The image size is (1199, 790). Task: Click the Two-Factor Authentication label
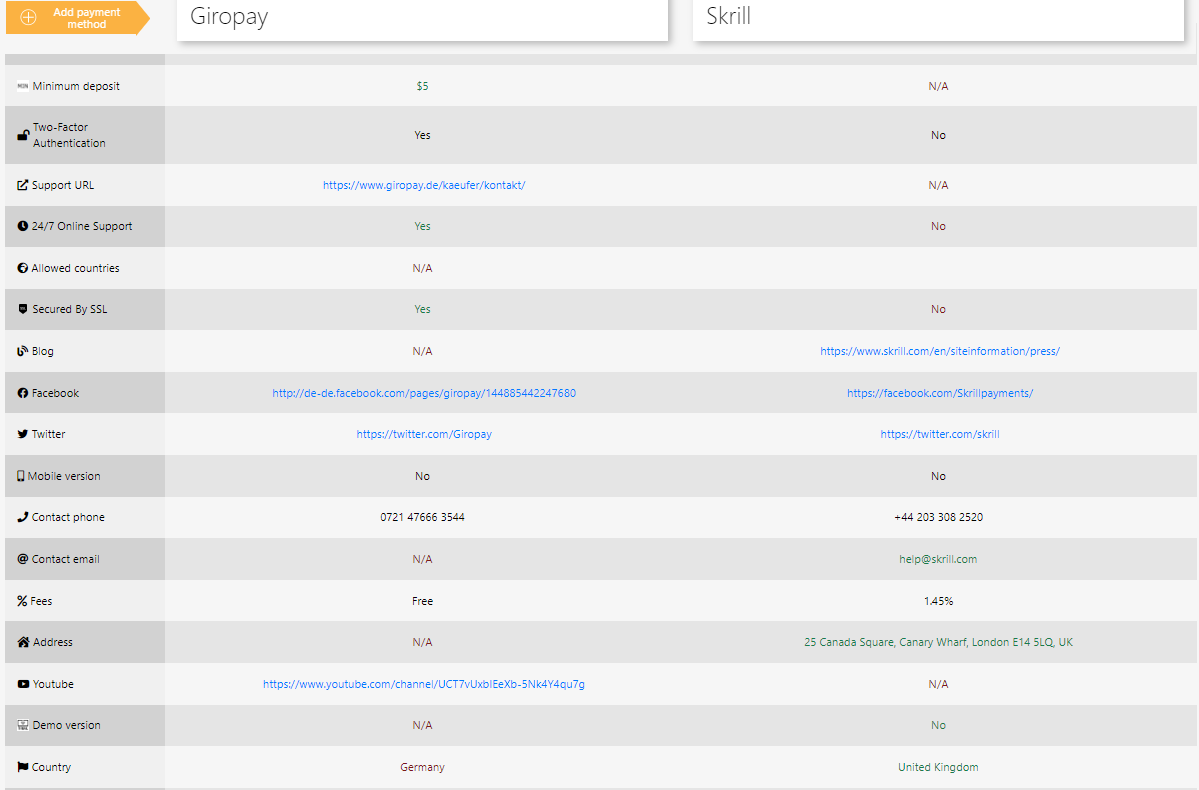(x=69, y=135)
